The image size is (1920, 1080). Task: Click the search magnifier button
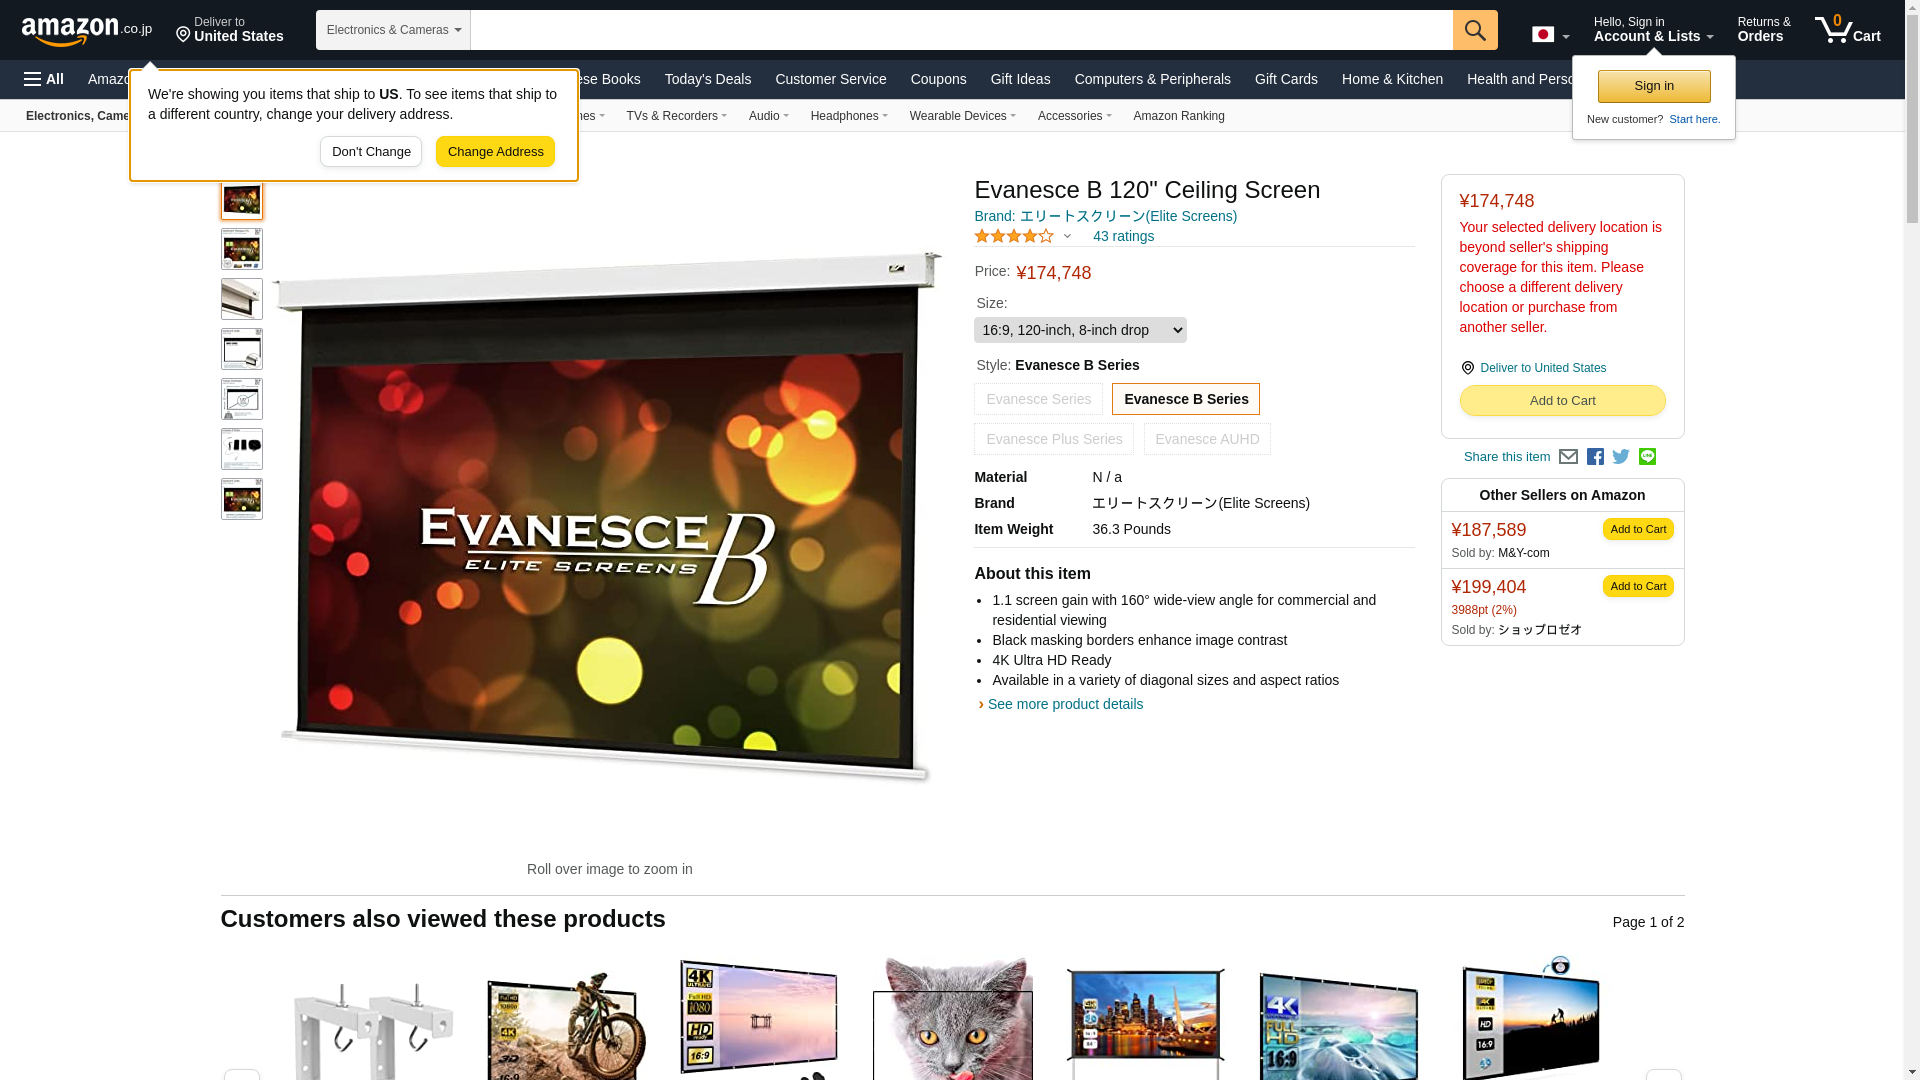pos(1475,30)
